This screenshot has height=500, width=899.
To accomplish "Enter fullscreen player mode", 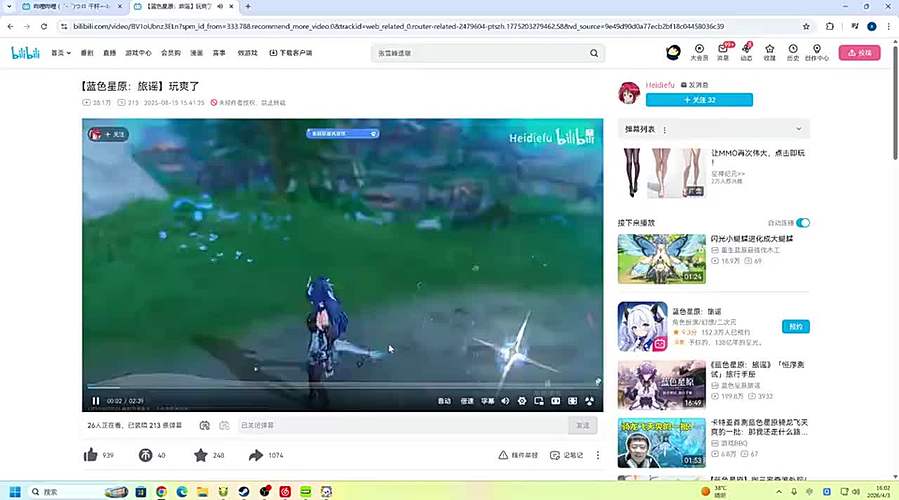I will tap(589, 401).
